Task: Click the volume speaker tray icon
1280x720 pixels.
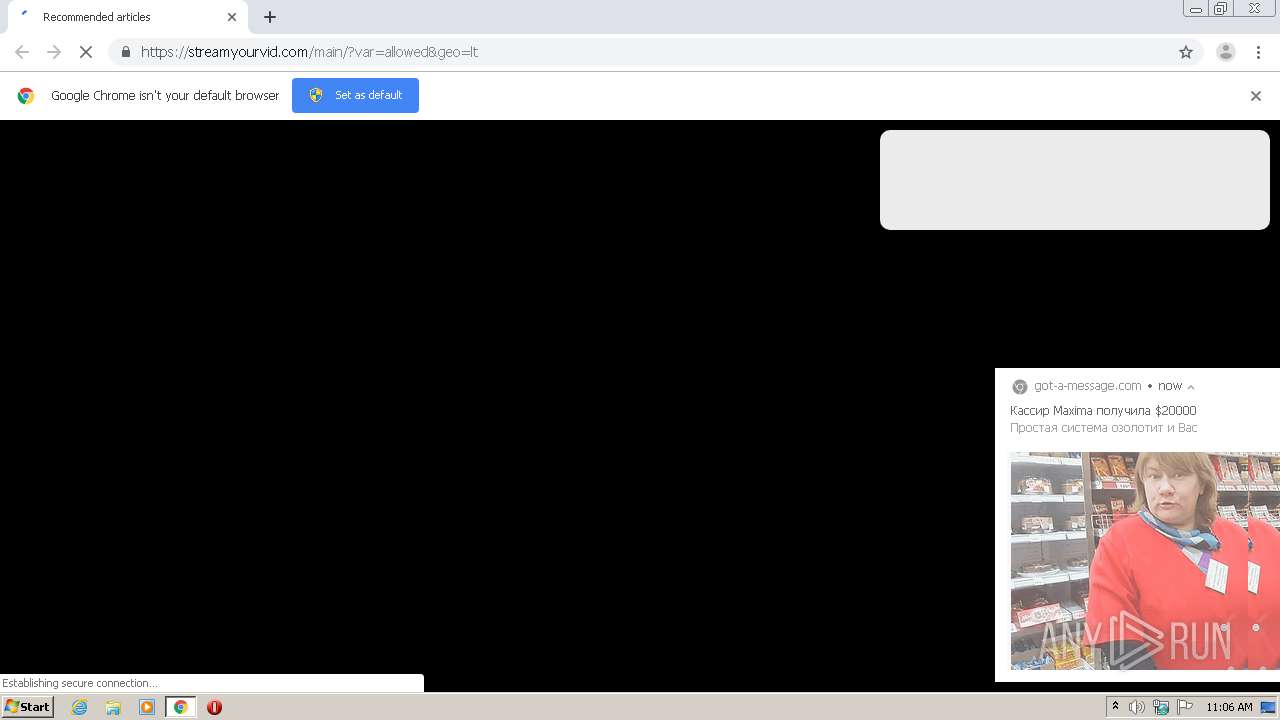Action: pyautogui.click(x=1137, y=707)
